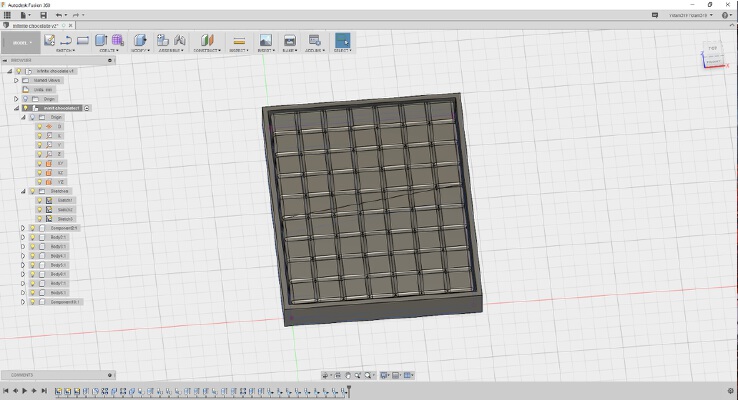
Task: Click the Redo arrow
Action: [x=76, y=15]
